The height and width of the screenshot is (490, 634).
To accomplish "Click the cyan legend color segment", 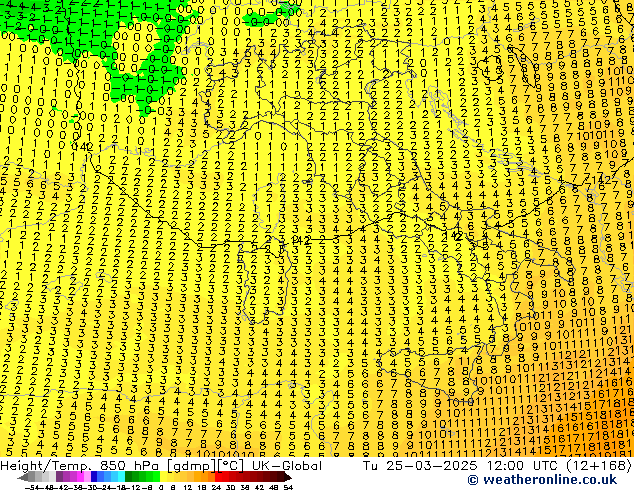I will [x=121, y=477].
